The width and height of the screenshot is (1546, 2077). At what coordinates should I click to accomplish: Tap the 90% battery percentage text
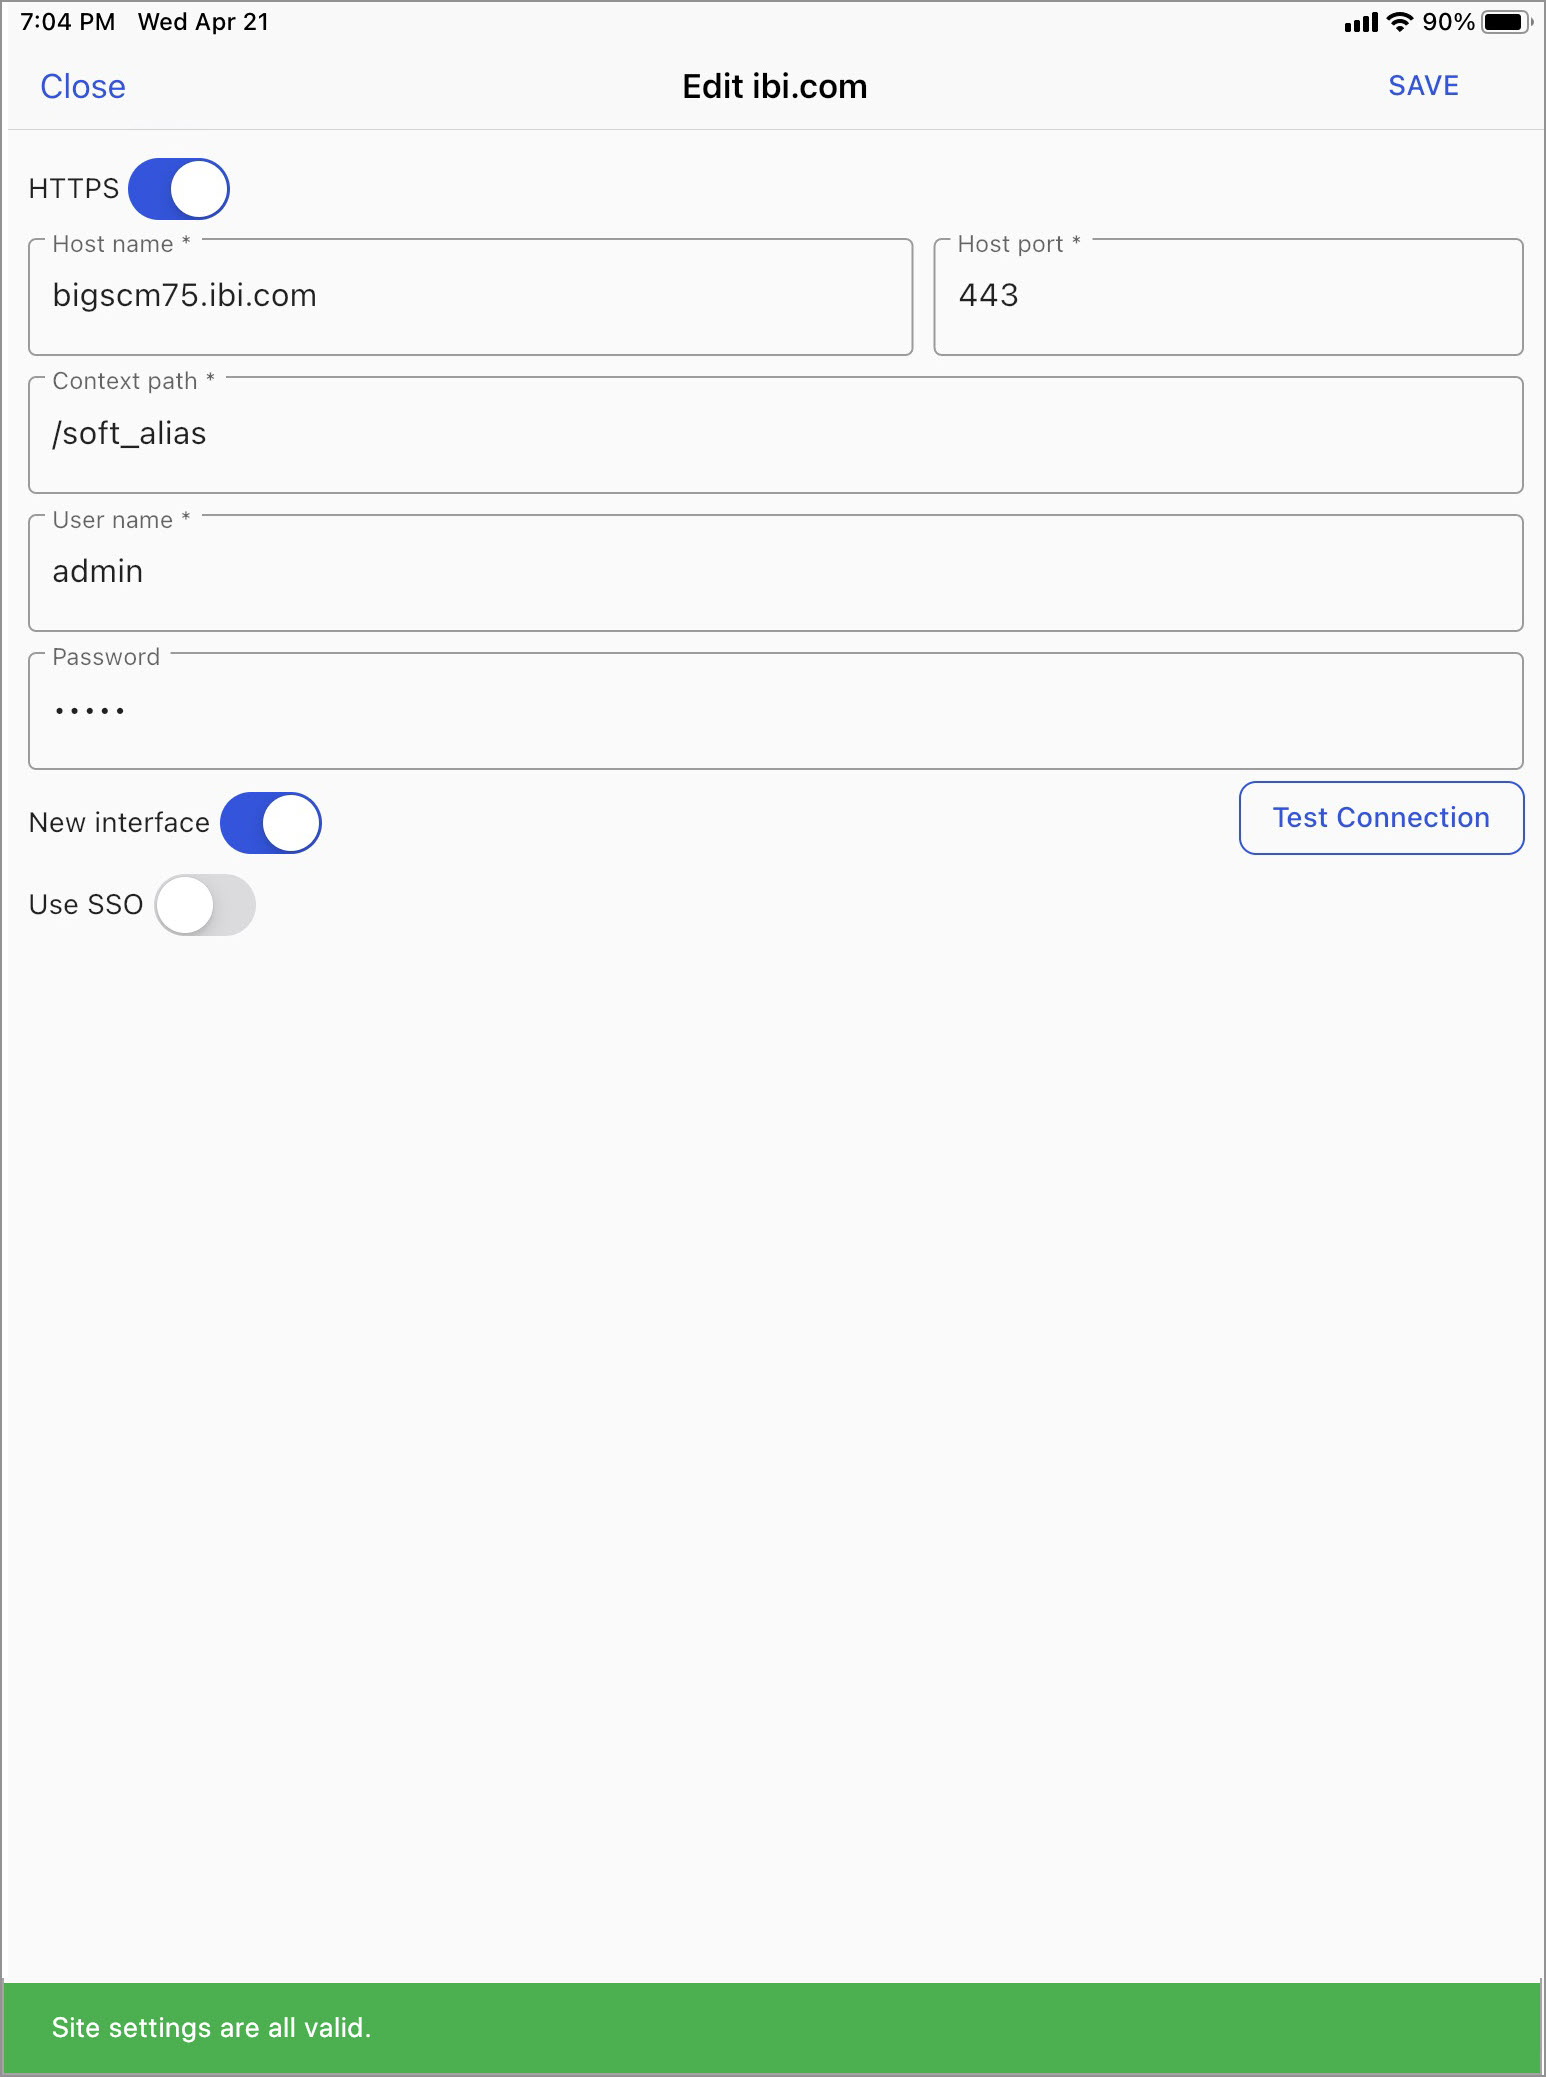coord(1448,22)
